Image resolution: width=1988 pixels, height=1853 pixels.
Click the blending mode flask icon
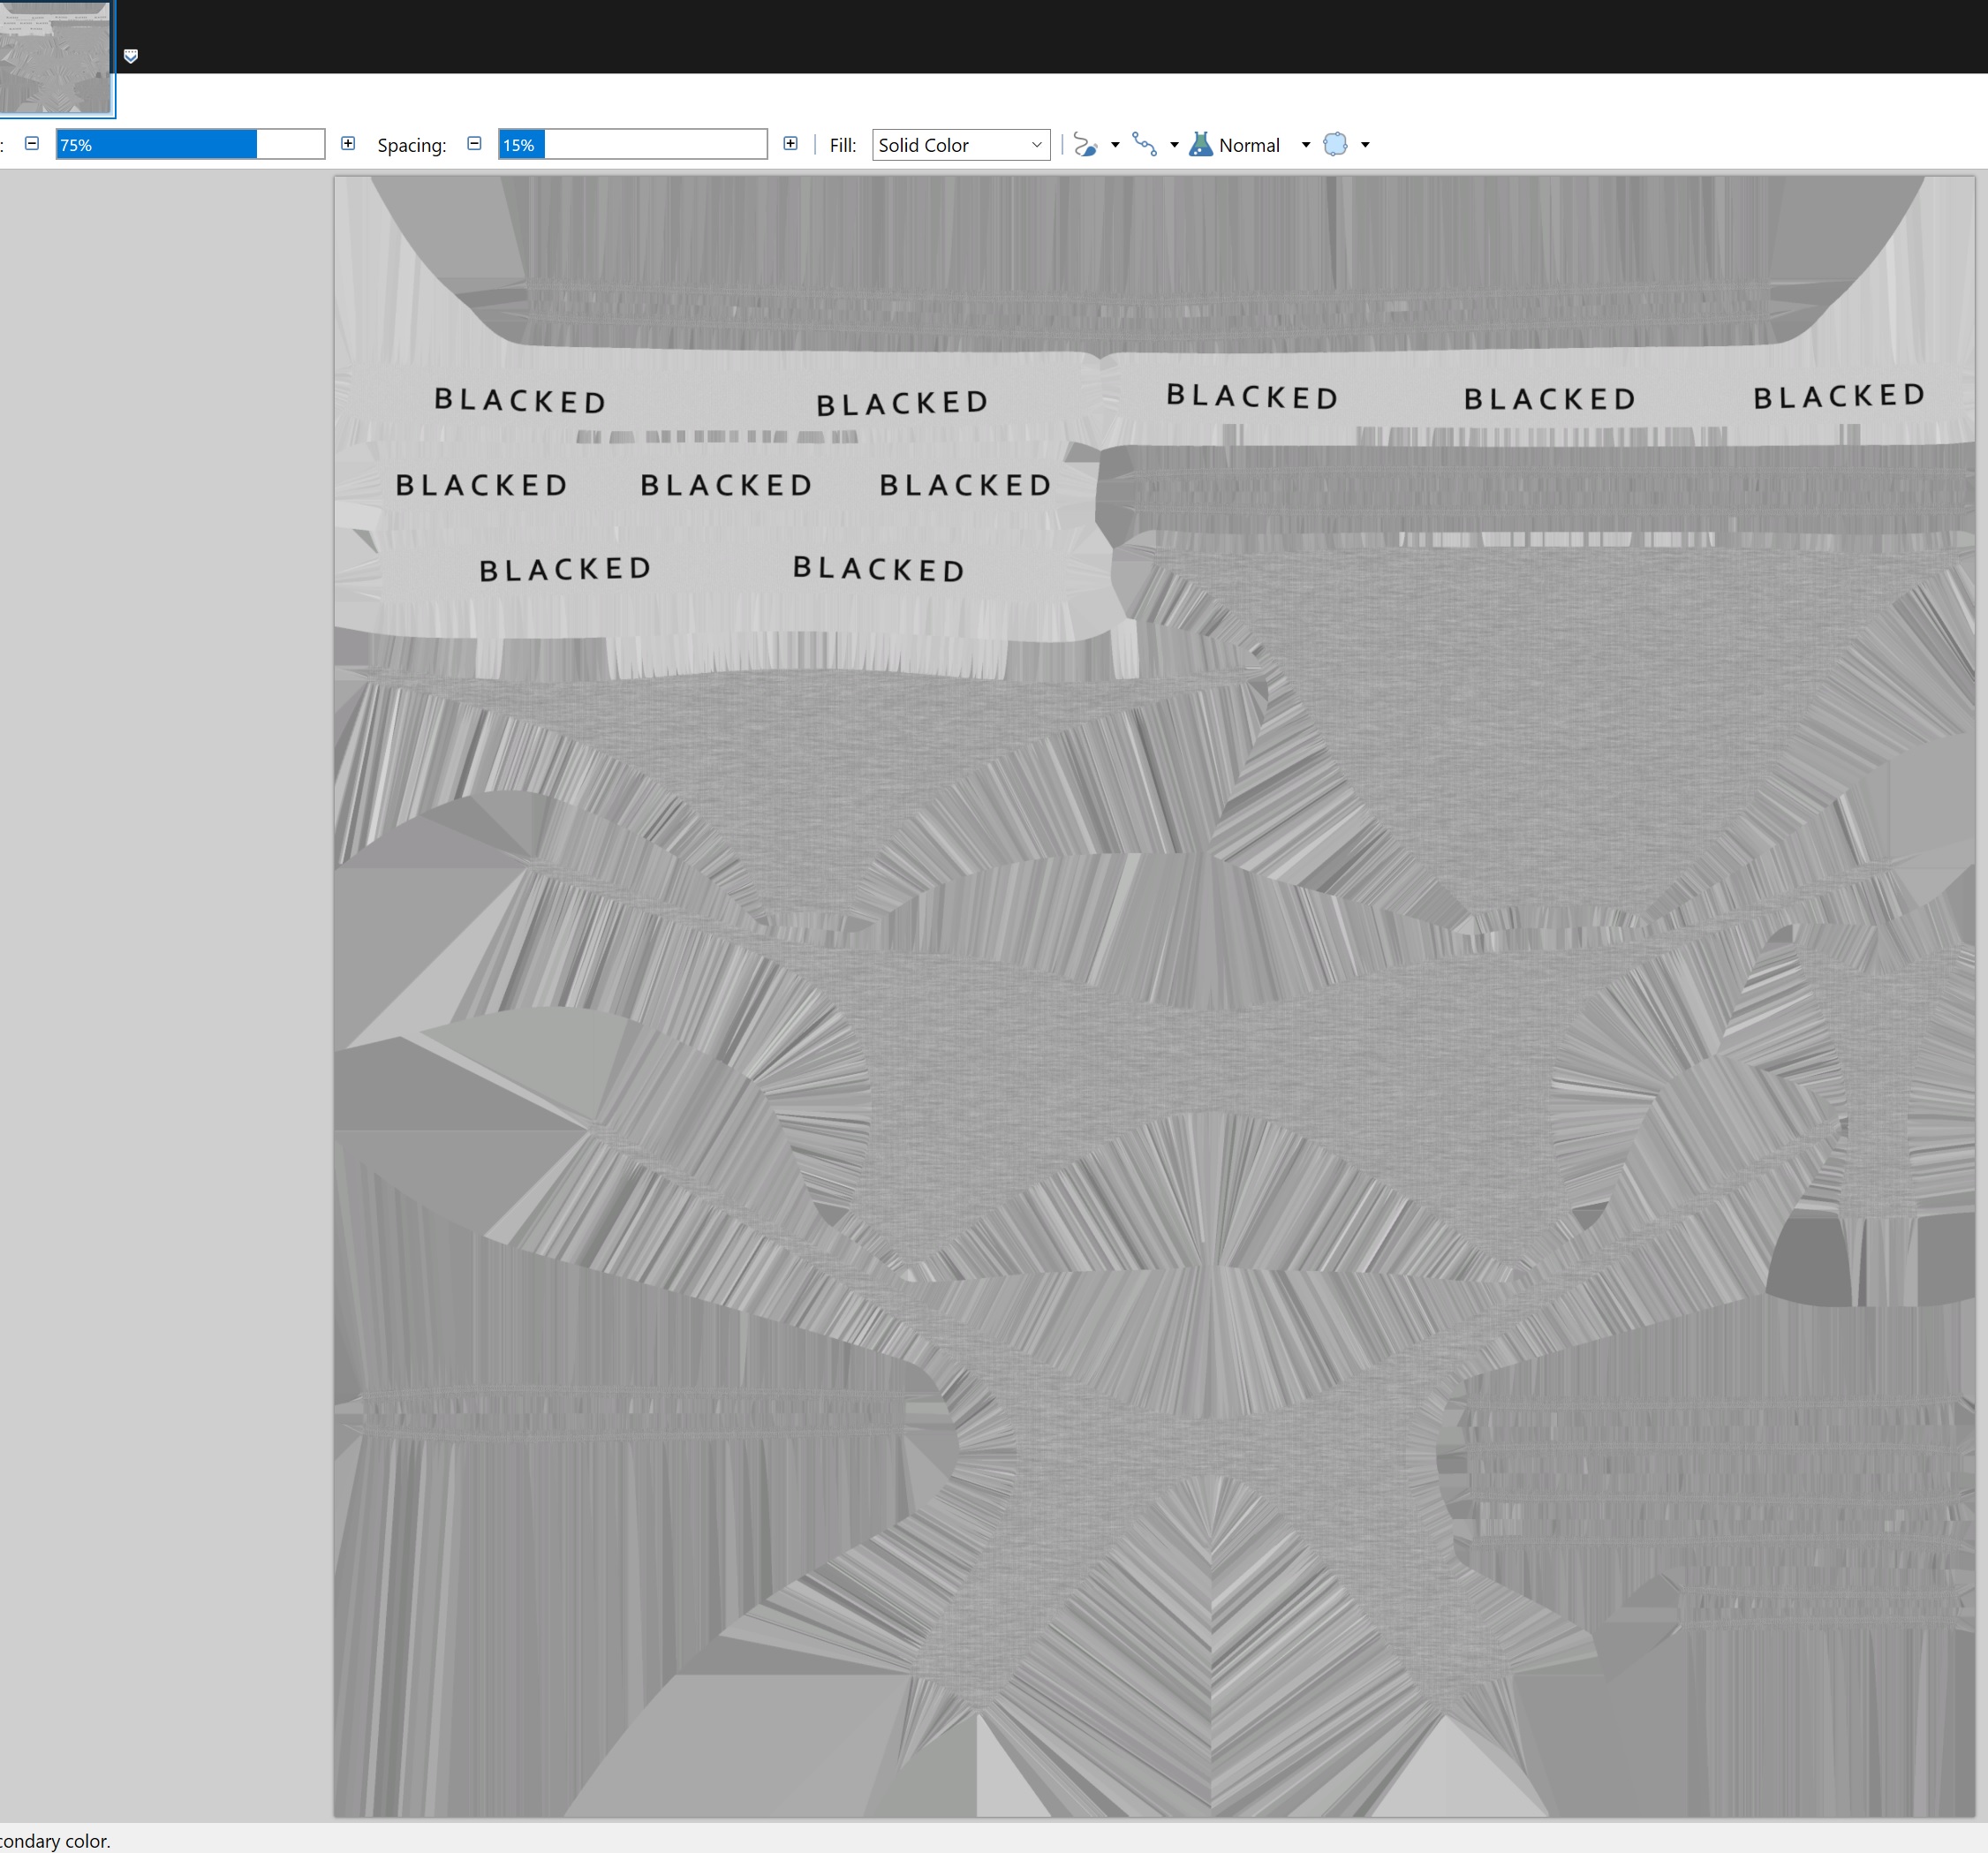pos(1201,145)
